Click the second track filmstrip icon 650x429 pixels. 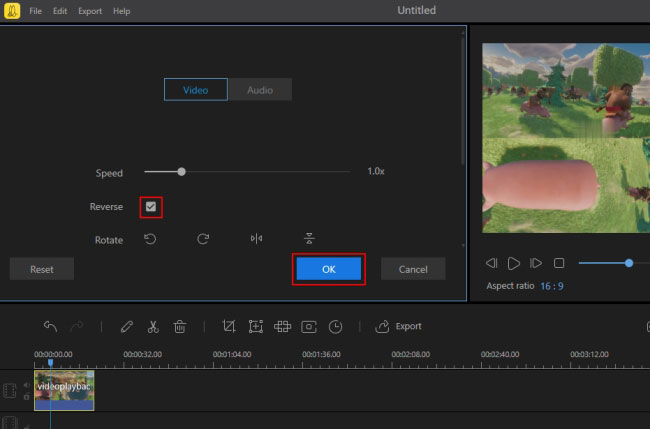pyautogui.click(x=10, y=423)
